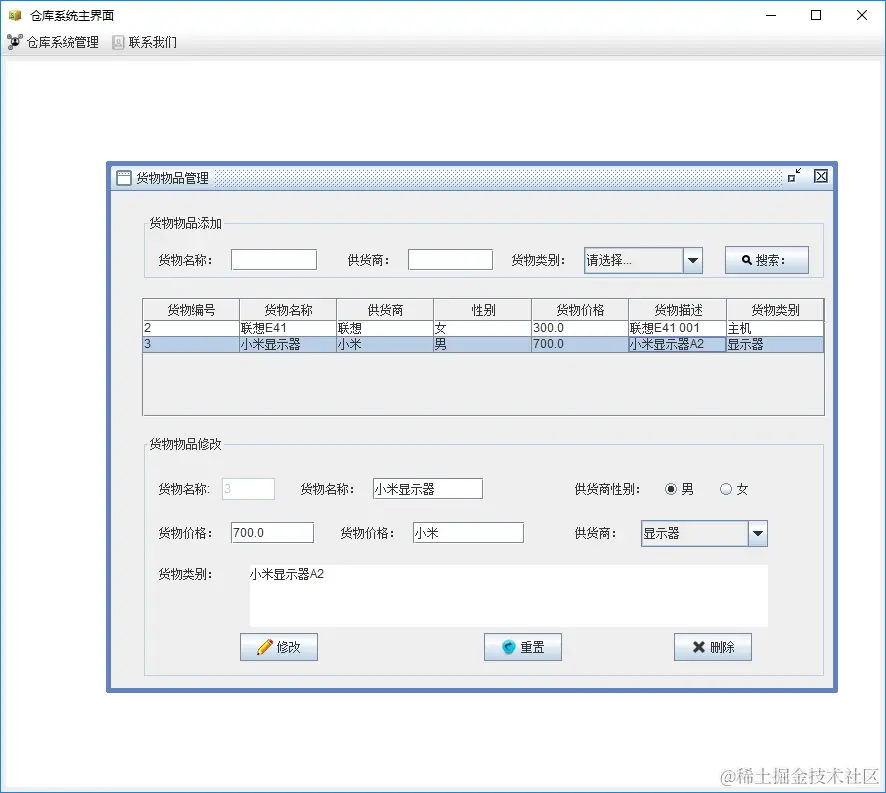Click the 小米显示器A2 description text area
886x793 pixels.
(x=509, y=595)
